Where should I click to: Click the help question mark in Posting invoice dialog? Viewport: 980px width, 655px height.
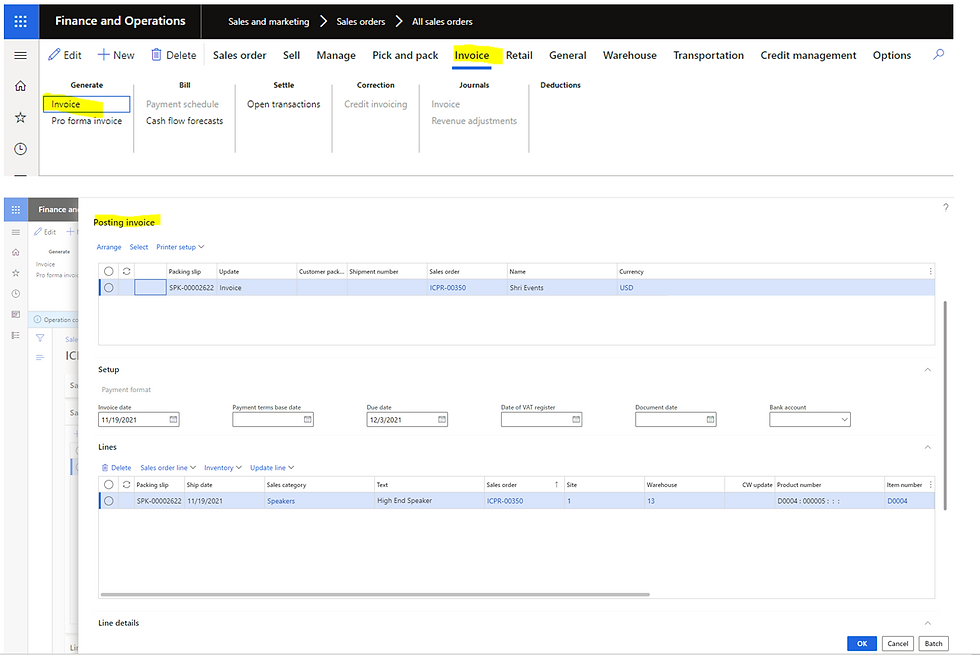[946, 208]
